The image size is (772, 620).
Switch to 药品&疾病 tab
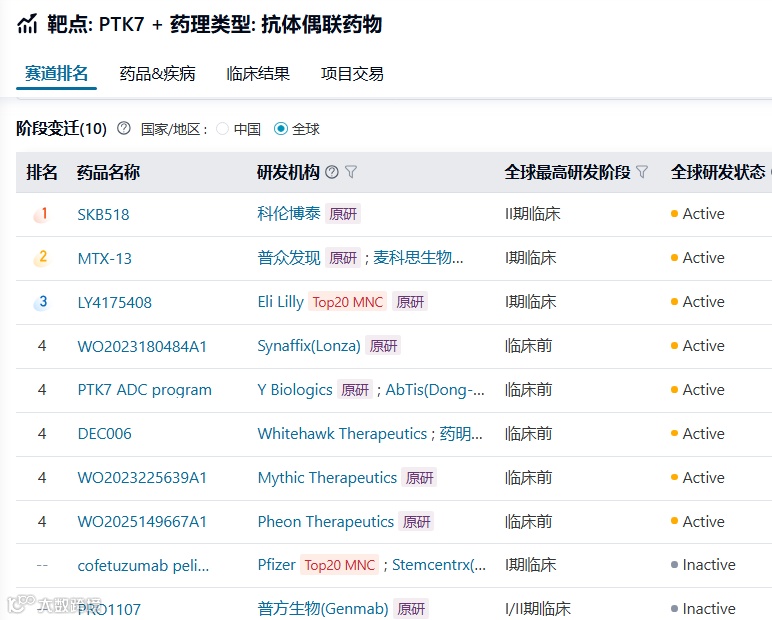pyautogui.click(x=157, y=73)
